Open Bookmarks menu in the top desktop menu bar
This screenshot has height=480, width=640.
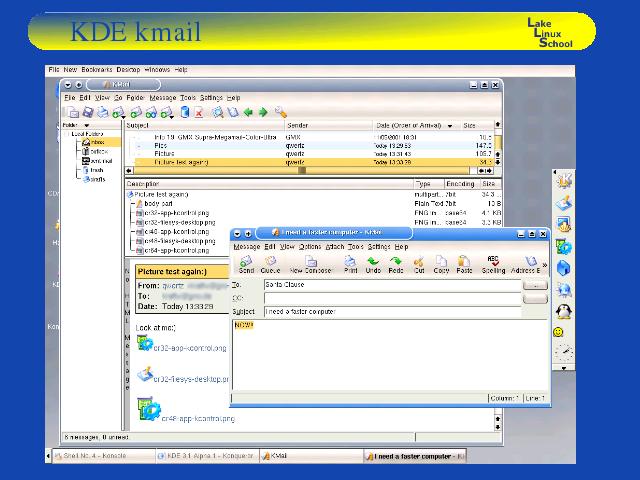point(97,70)
